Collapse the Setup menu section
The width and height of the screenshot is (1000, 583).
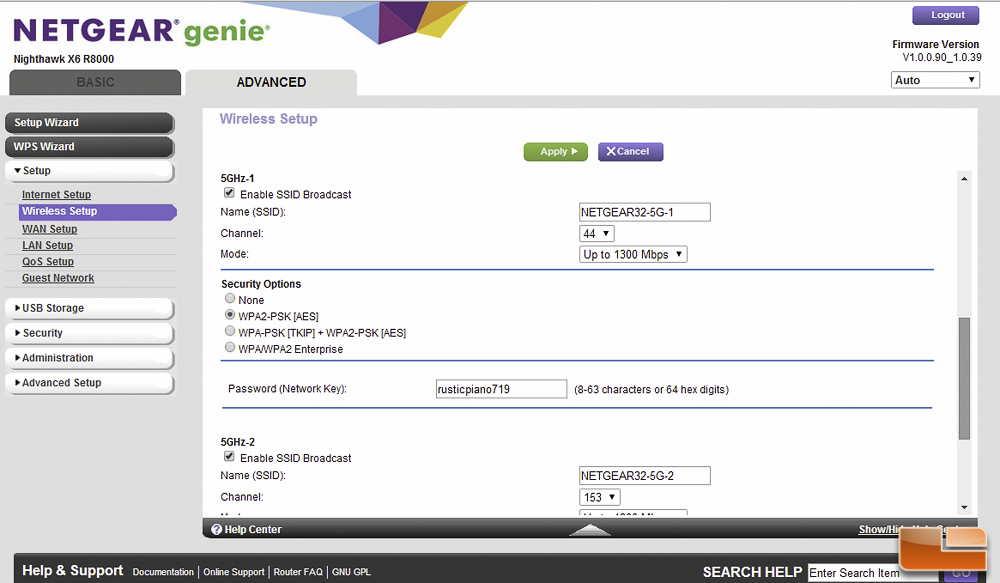pyautogui.click(x=89, y=171)
